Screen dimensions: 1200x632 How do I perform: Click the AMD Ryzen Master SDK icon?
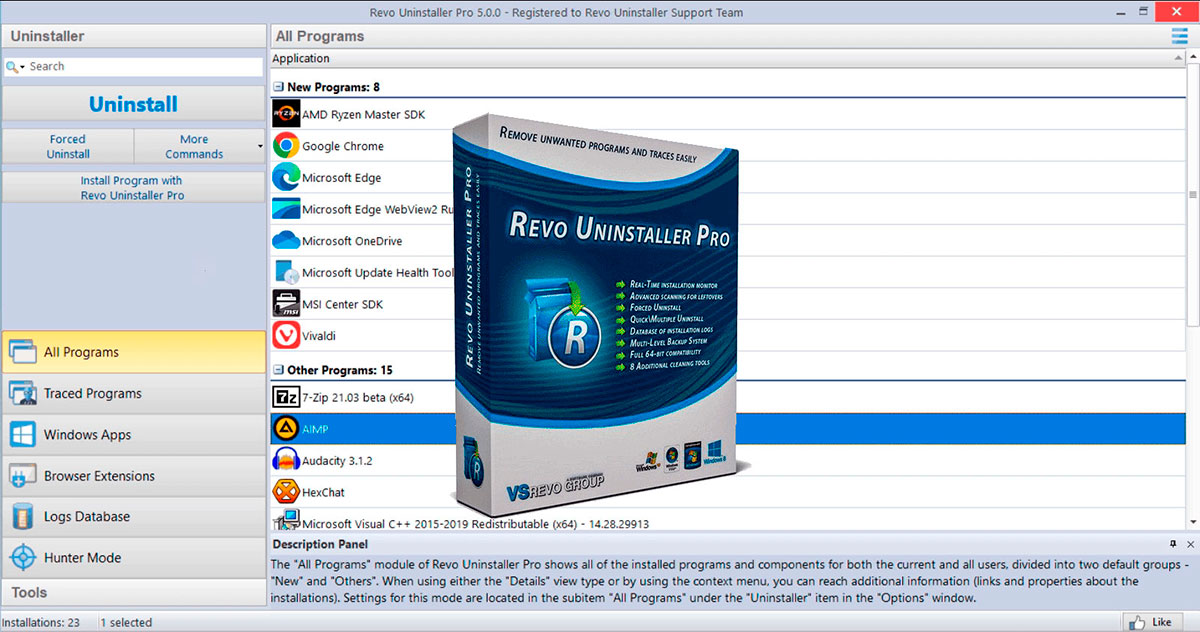click(x=286, y=114)
